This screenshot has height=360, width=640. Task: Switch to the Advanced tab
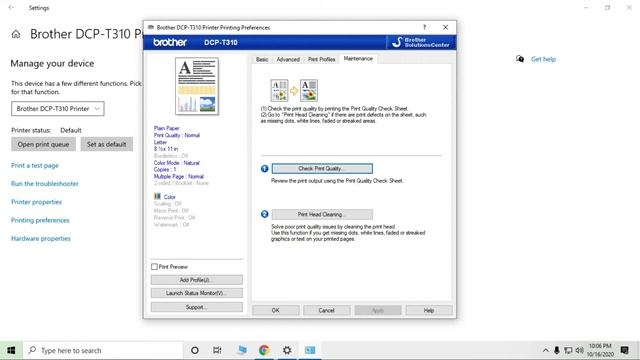click(288, 59)
